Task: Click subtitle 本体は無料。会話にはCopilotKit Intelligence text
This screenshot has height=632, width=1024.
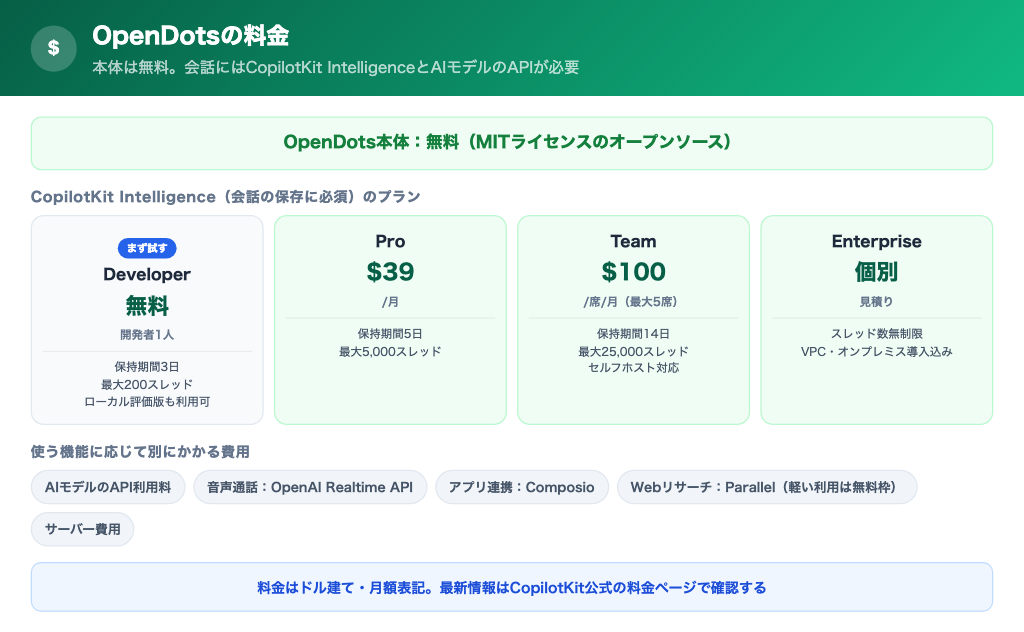Action: 336,67
